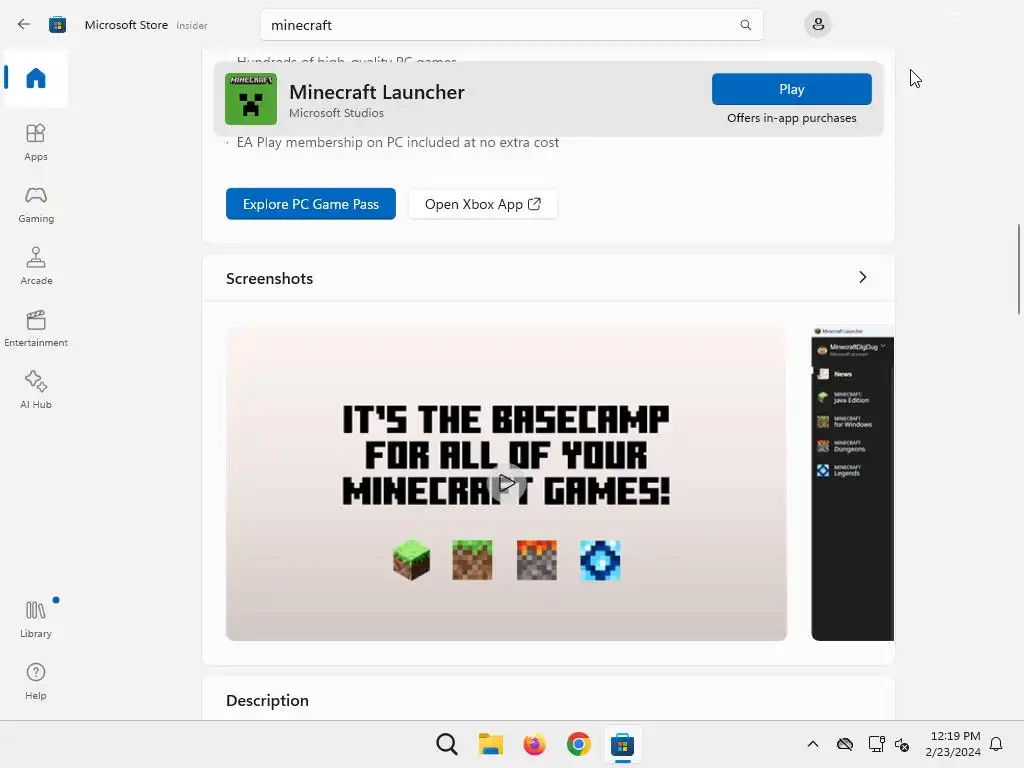
Task: Click the Description heading
Action: (267, 701)
